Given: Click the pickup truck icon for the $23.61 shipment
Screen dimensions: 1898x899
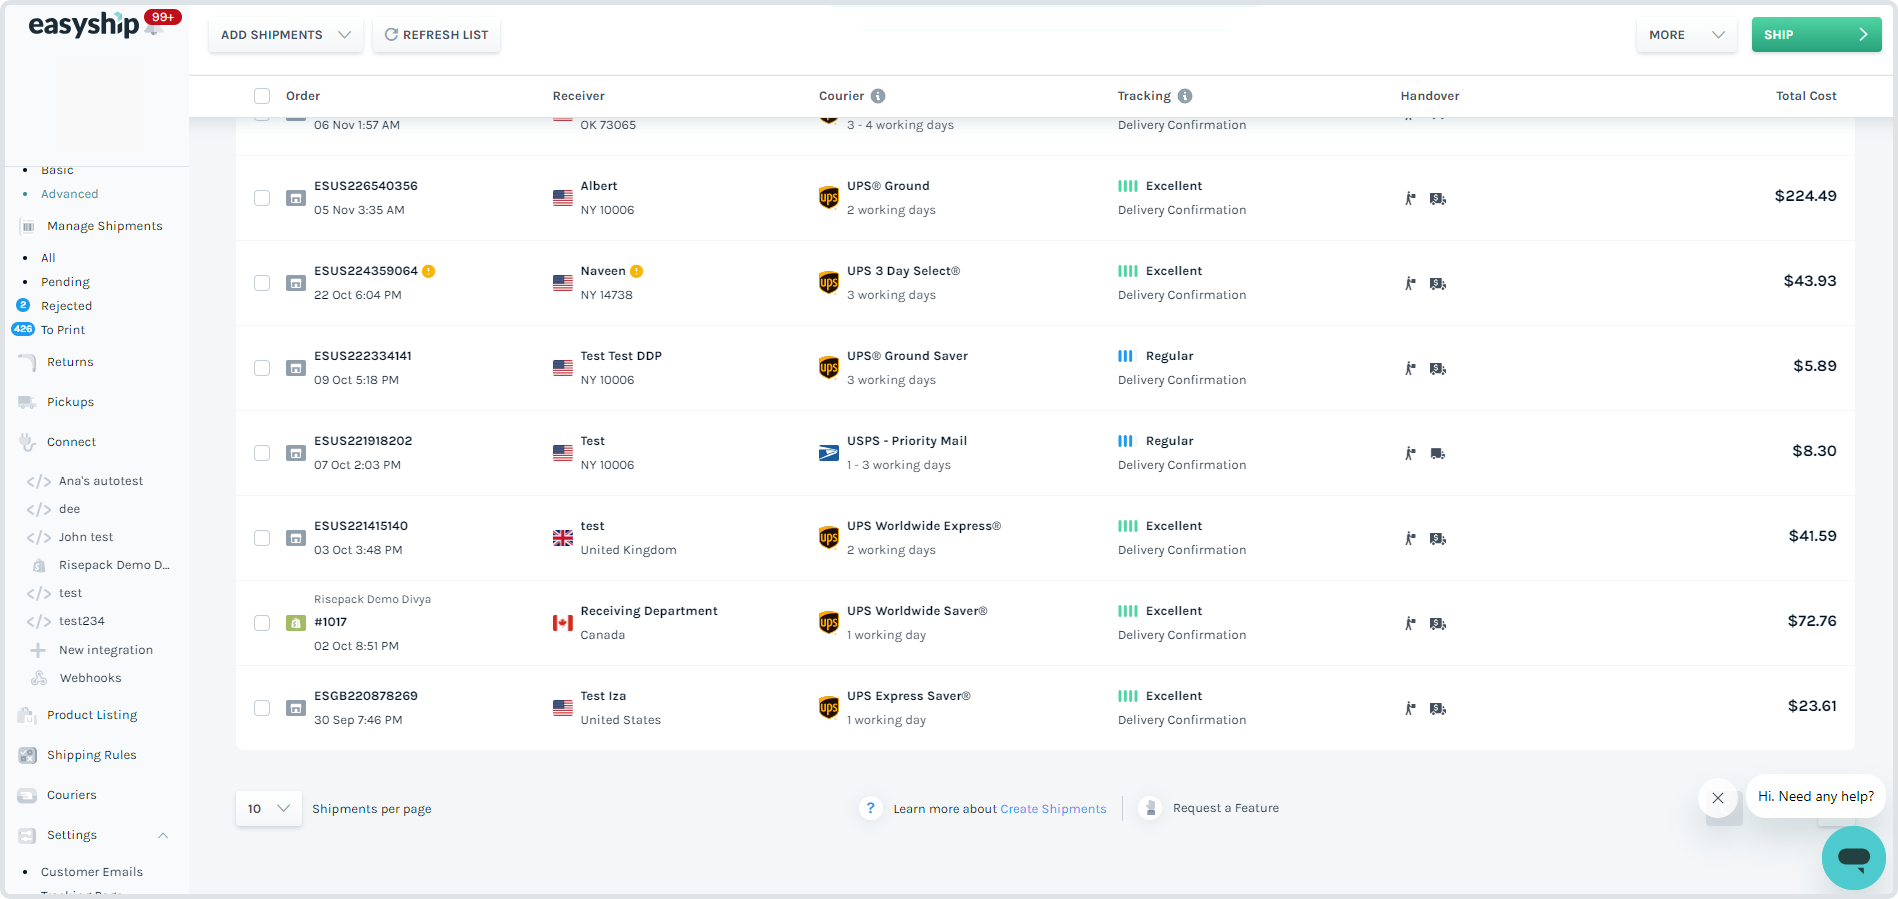Looking at the screenshot, I should [1438, 708].
